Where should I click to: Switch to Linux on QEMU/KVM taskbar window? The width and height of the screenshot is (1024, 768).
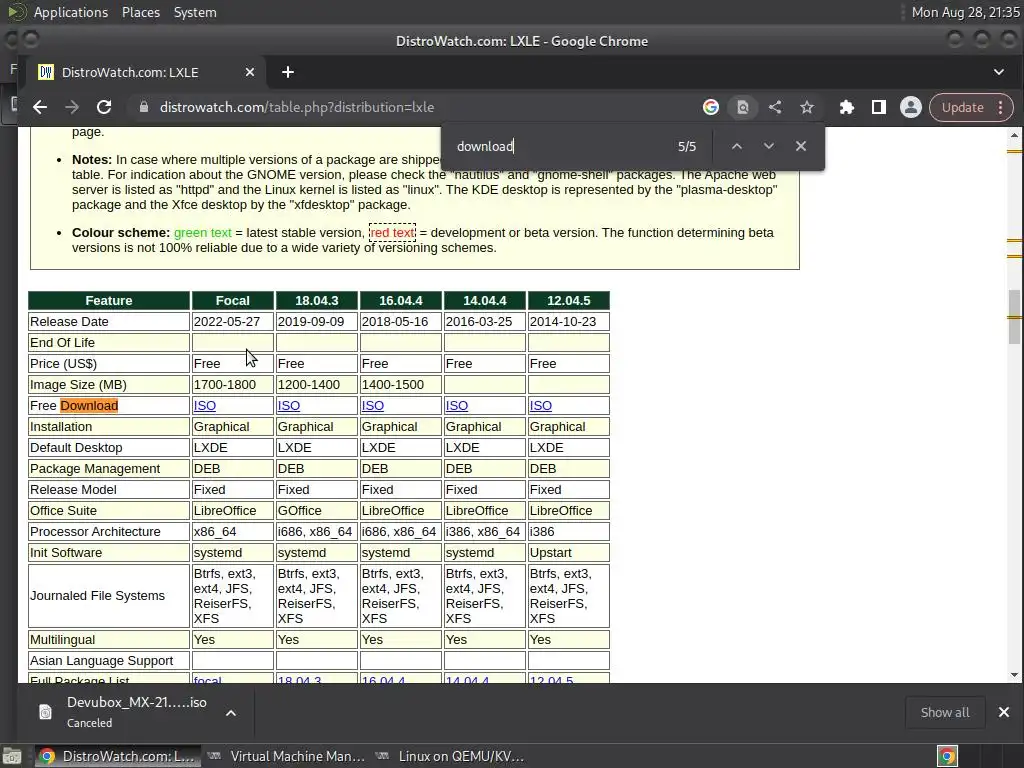(450, 756)
